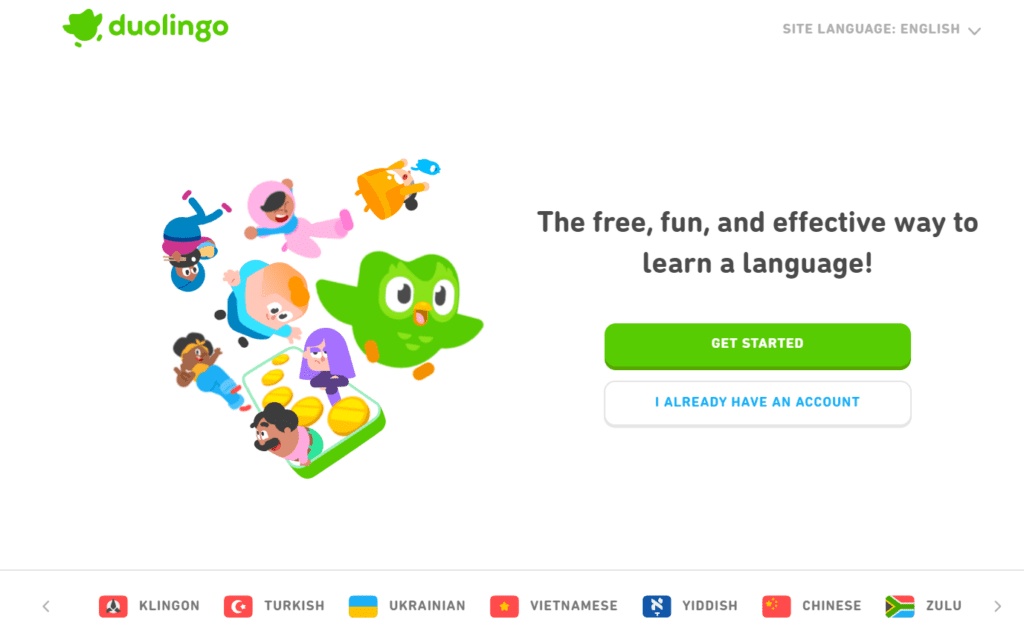The width and height of the screenshot is (1024, 637).
Task: Open the Vietnamese course label
Action: click(x=574, y=606)
